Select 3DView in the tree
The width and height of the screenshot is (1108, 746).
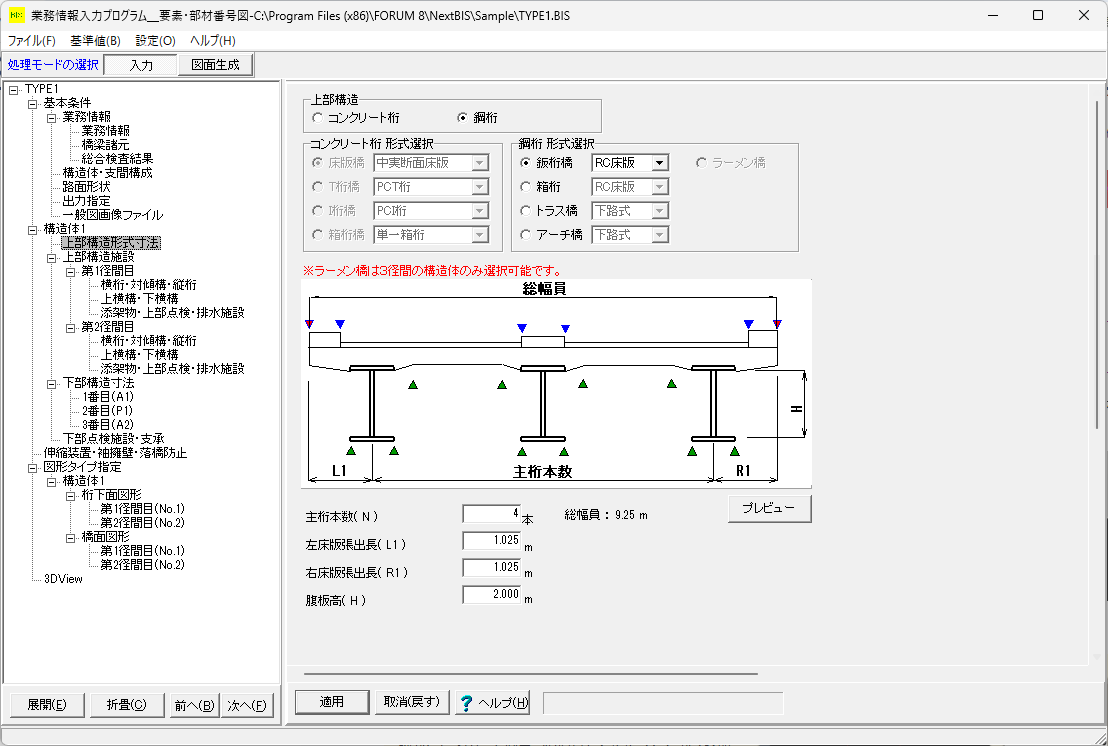click(63, 579)
